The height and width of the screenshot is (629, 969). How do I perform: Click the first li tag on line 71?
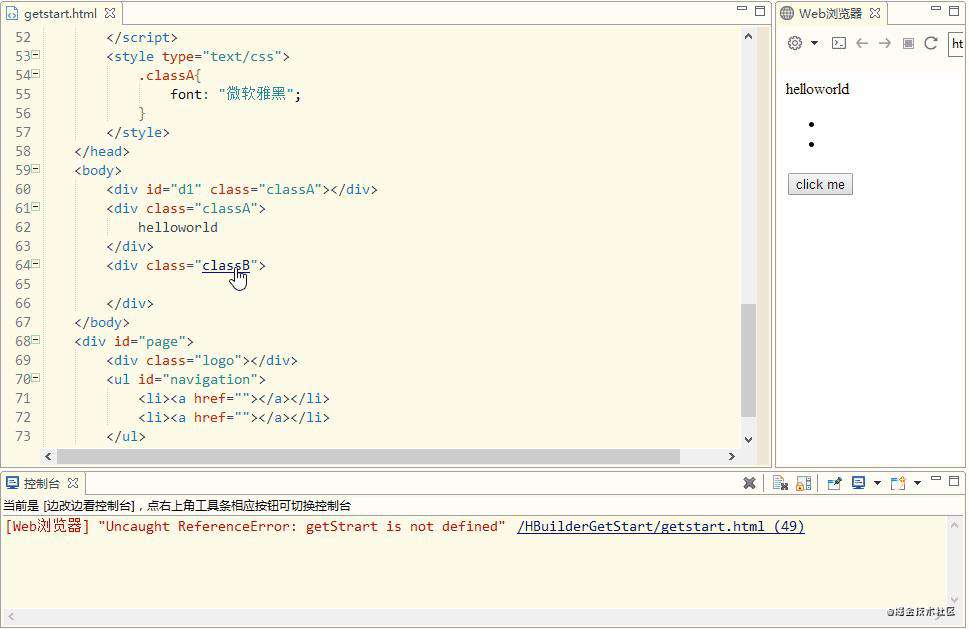click(x=154, y=399)
